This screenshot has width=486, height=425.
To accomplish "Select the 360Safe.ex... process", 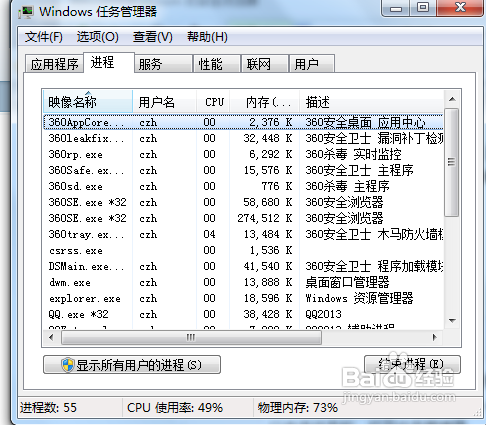I will (x=243, y=170).
